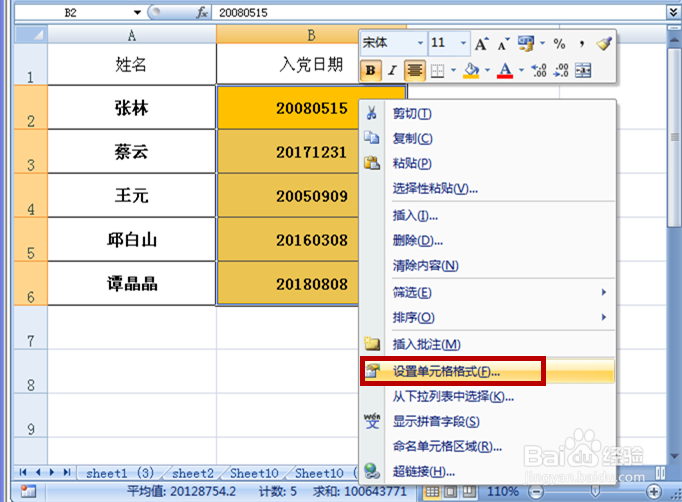Screen dimensions: 682x502
Task: Choose 命名单元格区域(R)... menu entry
Action: coord(487,446)
